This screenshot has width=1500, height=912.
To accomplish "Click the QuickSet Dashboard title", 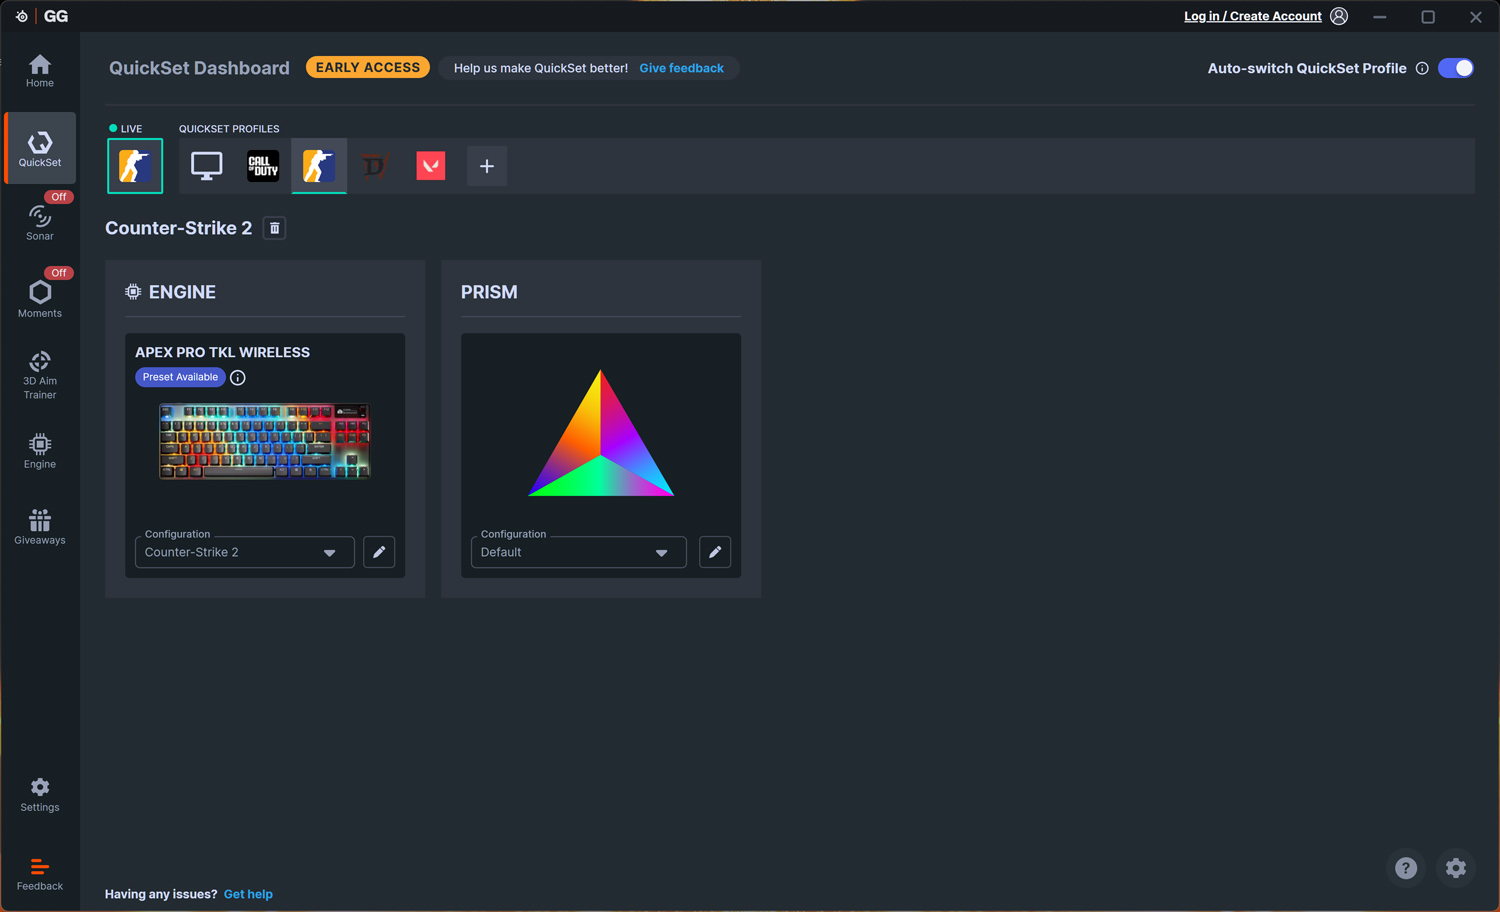I will 199,68.
